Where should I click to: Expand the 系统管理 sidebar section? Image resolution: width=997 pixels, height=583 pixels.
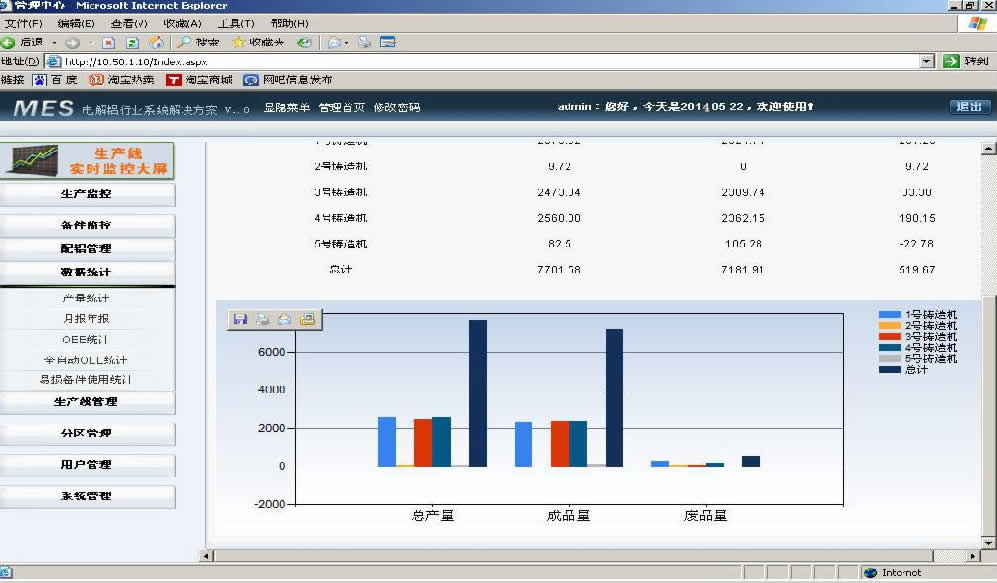[87, 496]
